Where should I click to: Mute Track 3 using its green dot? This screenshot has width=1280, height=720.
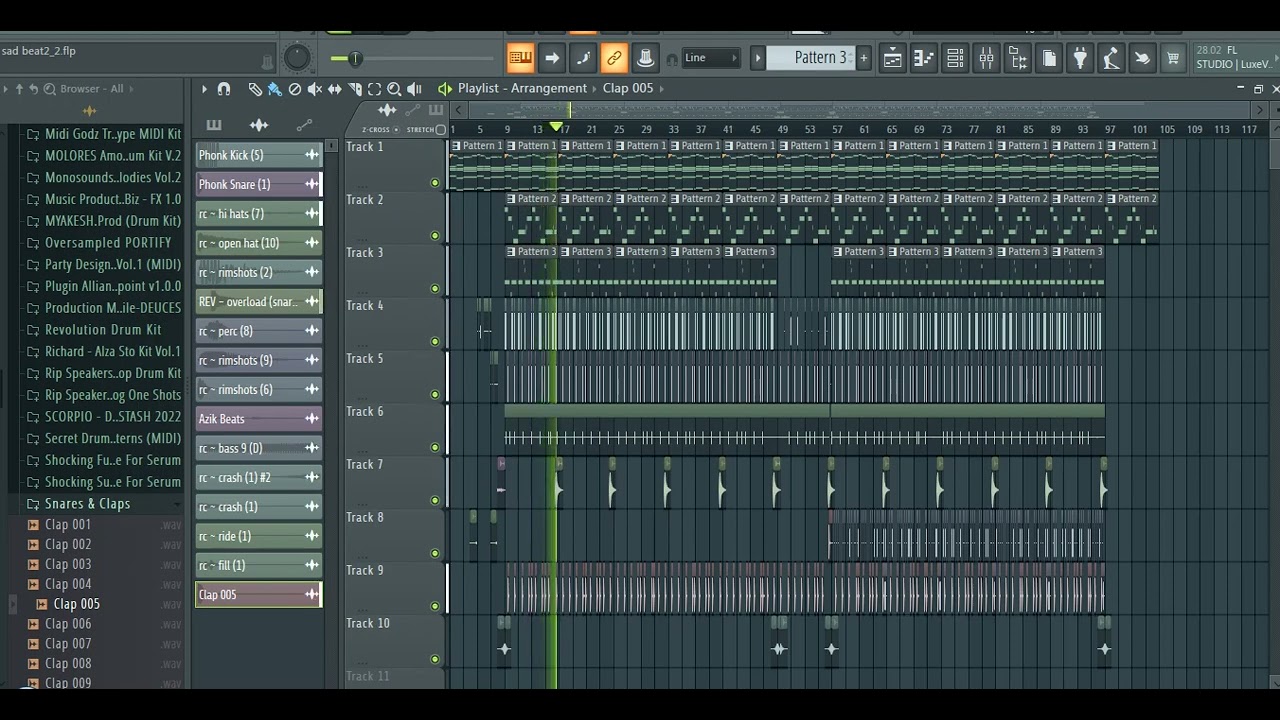pyautogui.click(x=435, y=289)
